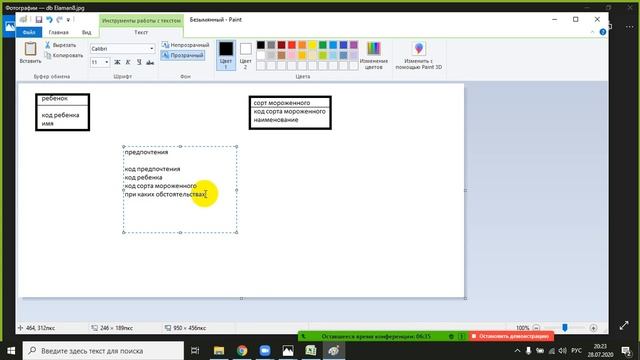Click 'предпочтения' title in text box
The image size is (640, 360).
(x=146, y=152)
